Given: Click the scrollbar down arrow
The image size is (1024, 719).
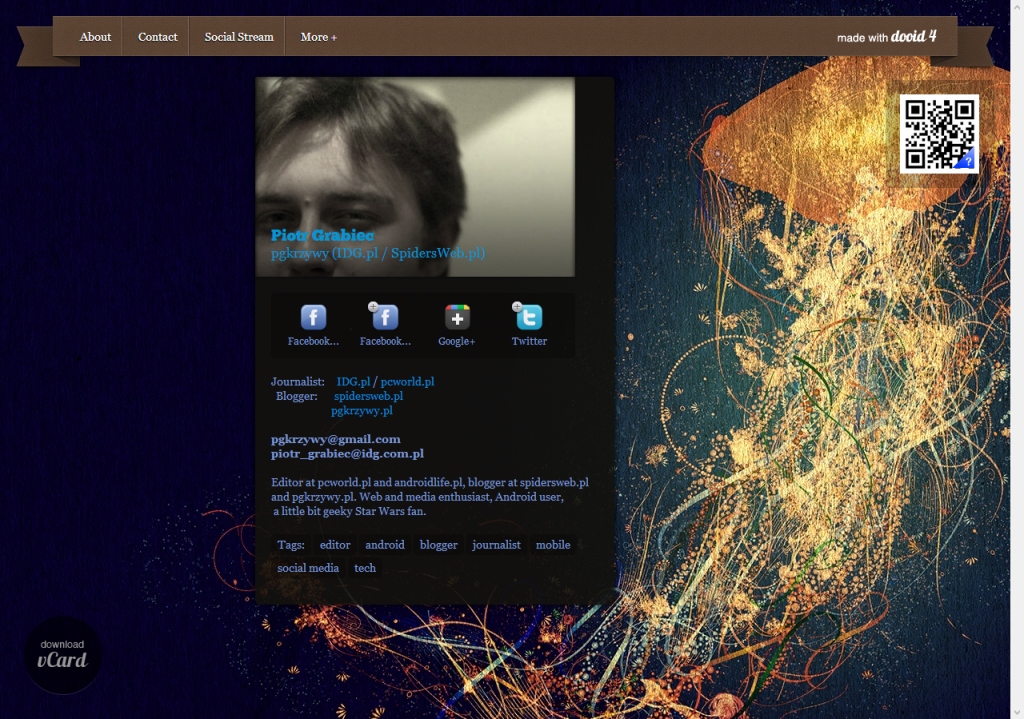Looking at the screenshot, I should 1017,712.
